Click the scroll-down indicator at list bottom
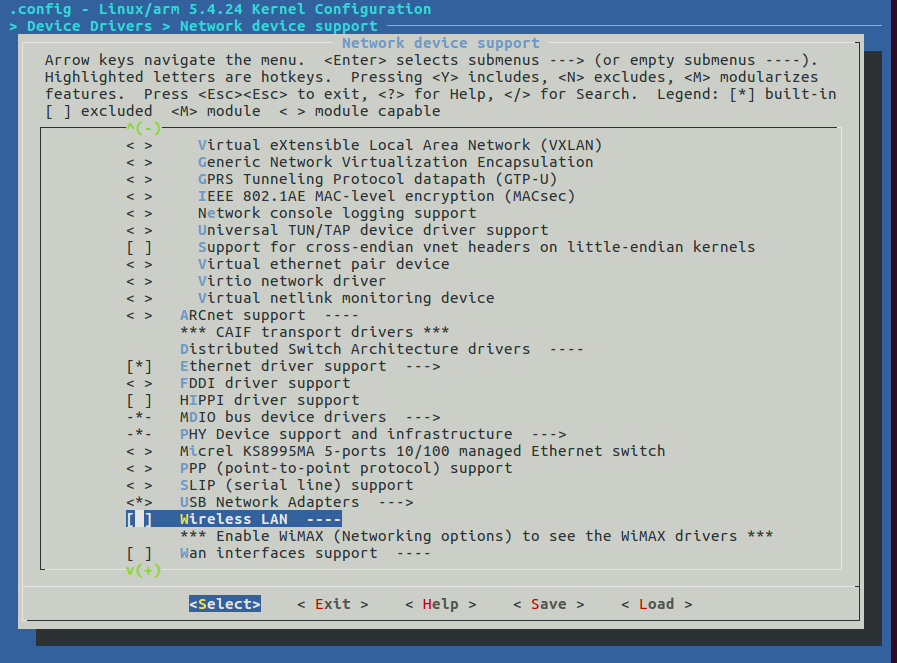The width and height of the screenshot is (897, 663). pos(144,570)
